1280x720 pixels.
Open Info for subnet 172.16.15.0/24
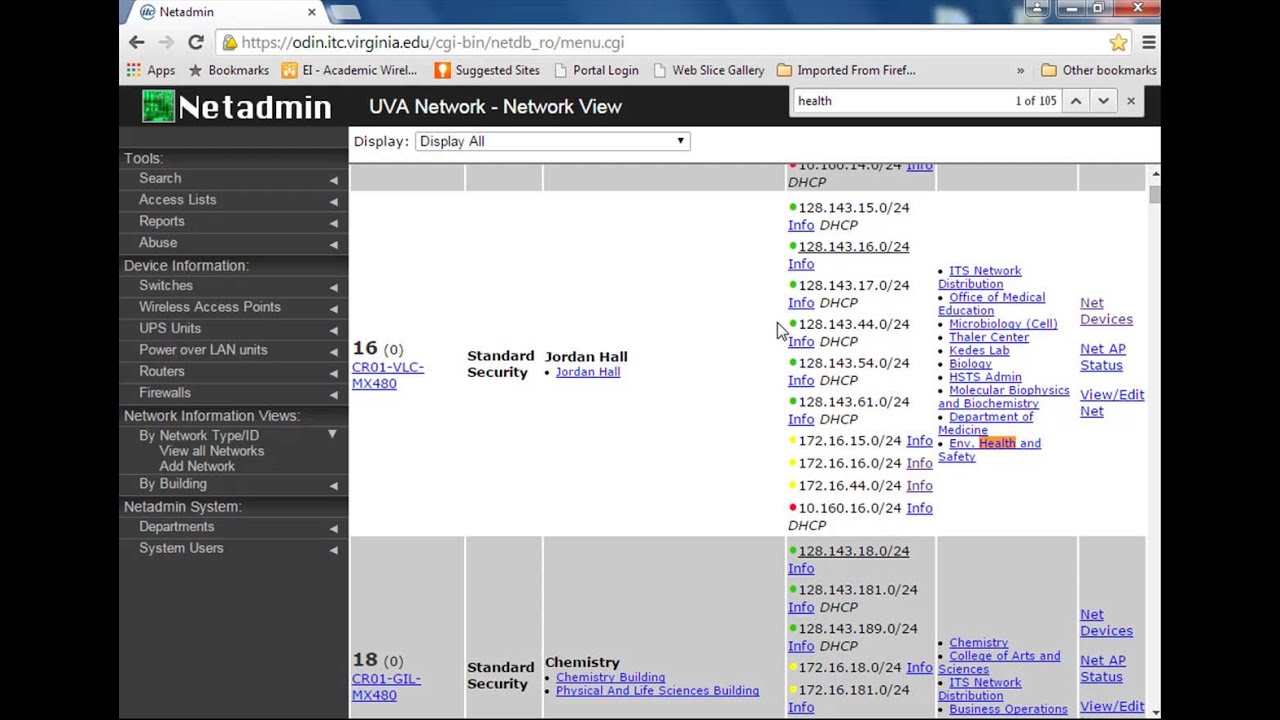click(x=919, y=441)
